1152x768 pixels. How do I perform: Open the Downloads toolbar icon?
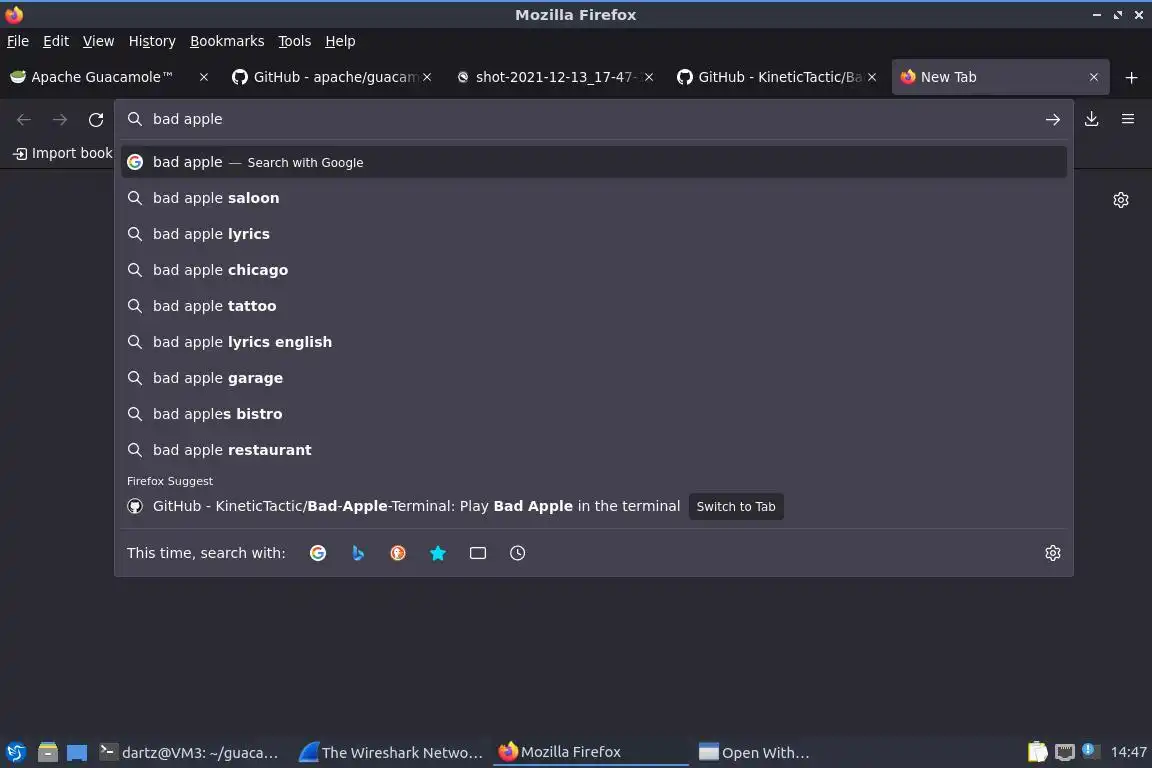point(1091,119)
